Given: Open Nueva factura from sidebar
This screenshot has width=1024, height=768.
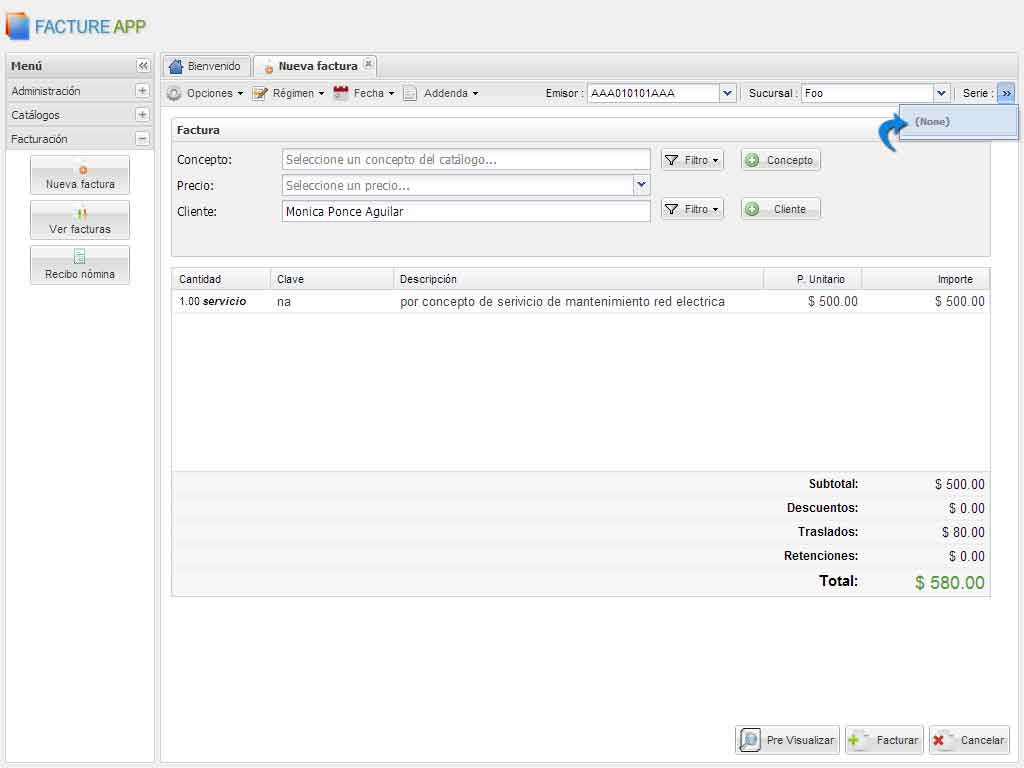Looking at the screenshot, I should click(80, 175).
